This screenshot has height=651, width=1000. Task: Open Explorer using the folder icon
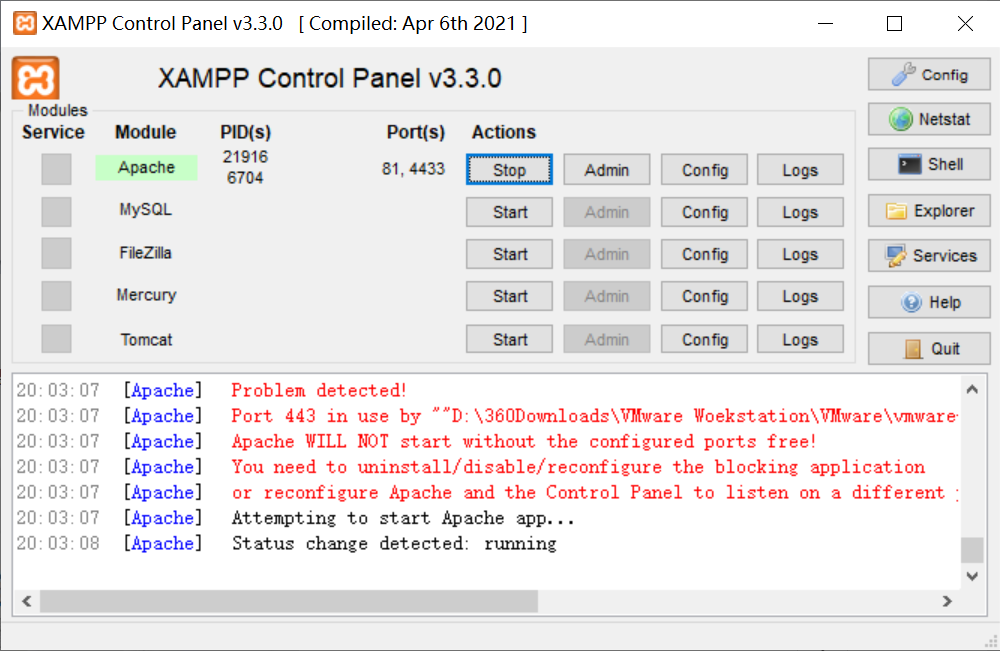coord(928,210)
